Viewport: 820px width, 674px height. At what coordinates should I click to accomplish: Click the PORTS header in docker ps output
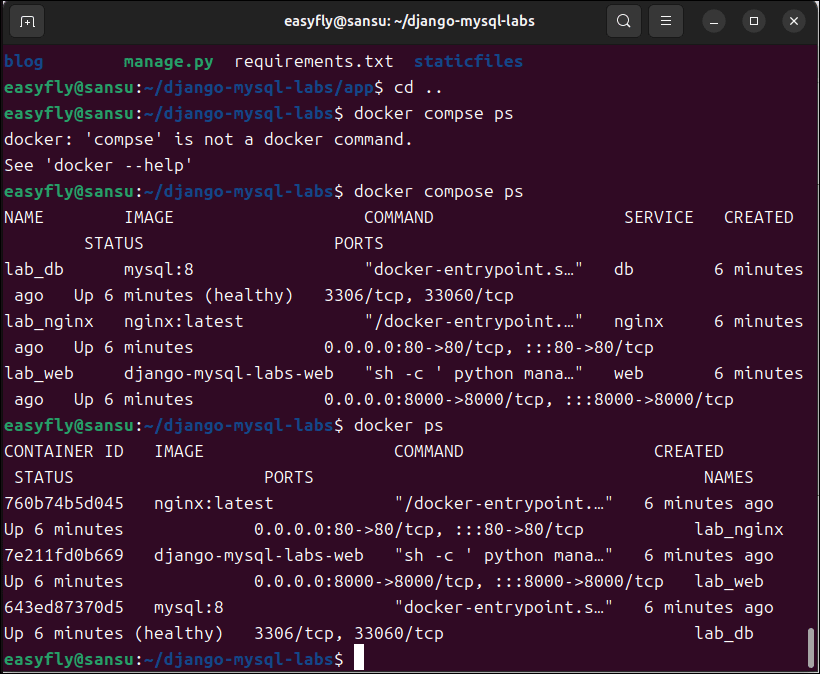pyautogui.click(x=289, y=477)
